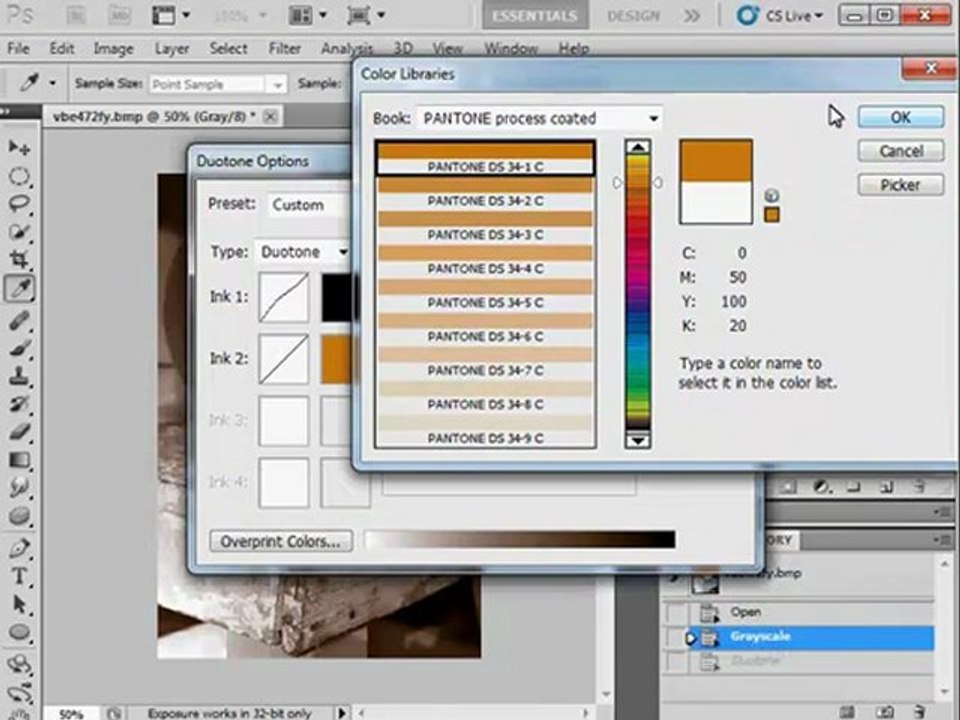Select the Quick Selection tool
Screen dimensions: 960x720
(x=19, y=232)
